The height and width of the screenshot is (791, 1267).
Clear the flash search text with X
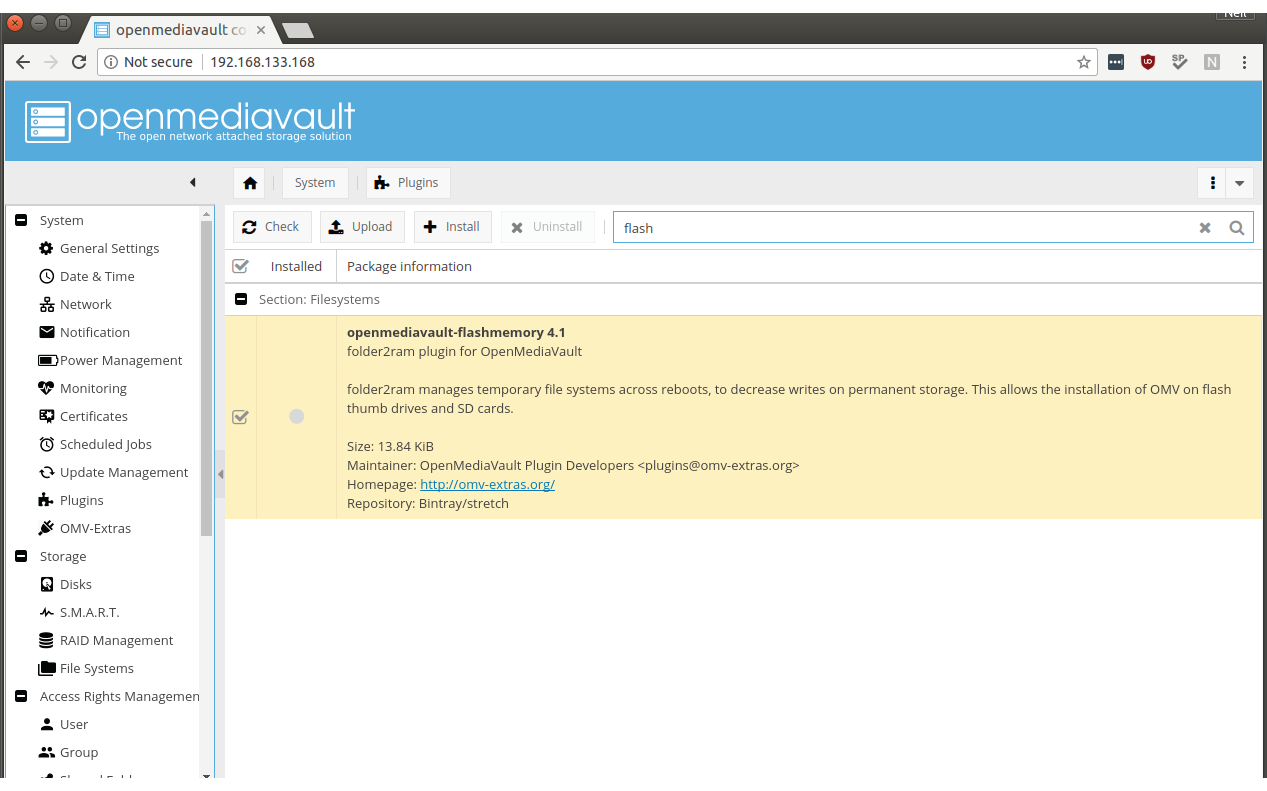tap(1205, 228)
